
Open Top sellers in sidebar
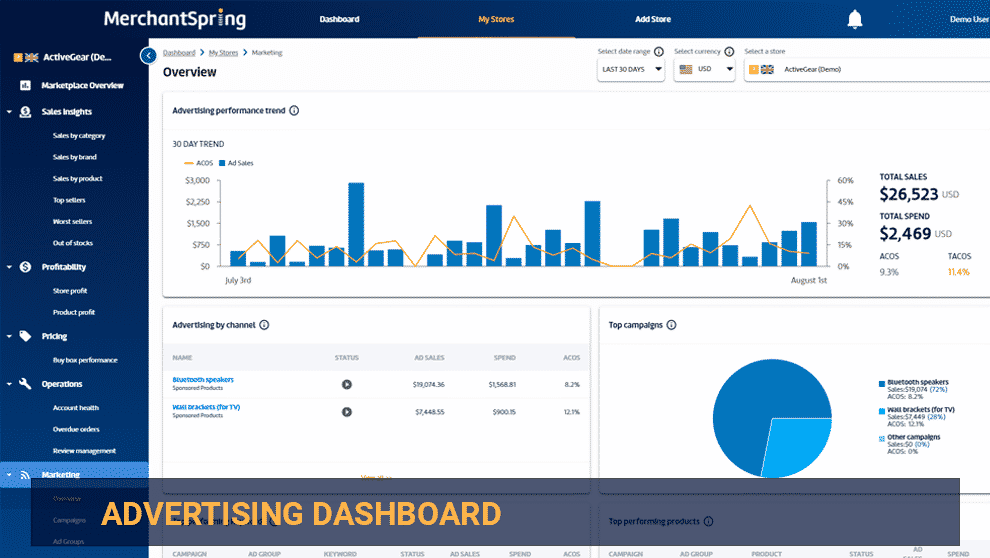(69, 200)
